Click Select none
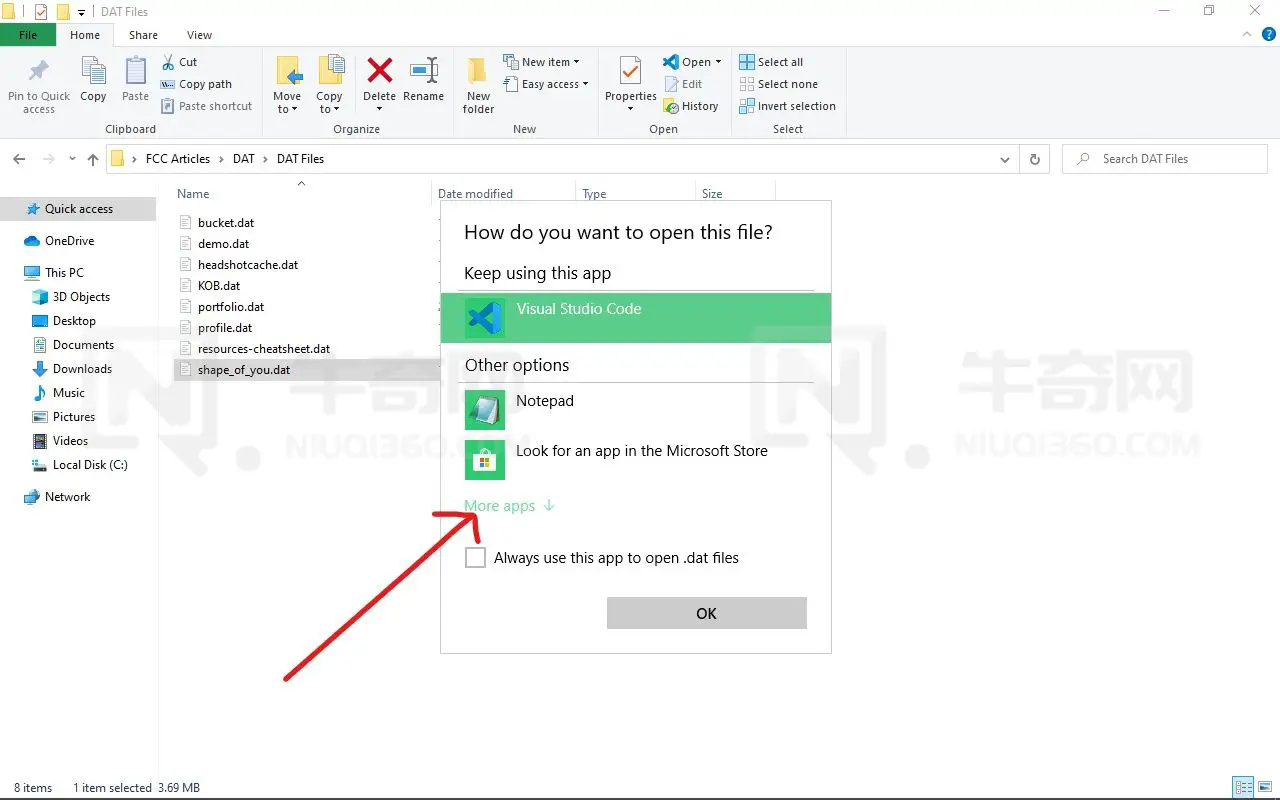 778,84
